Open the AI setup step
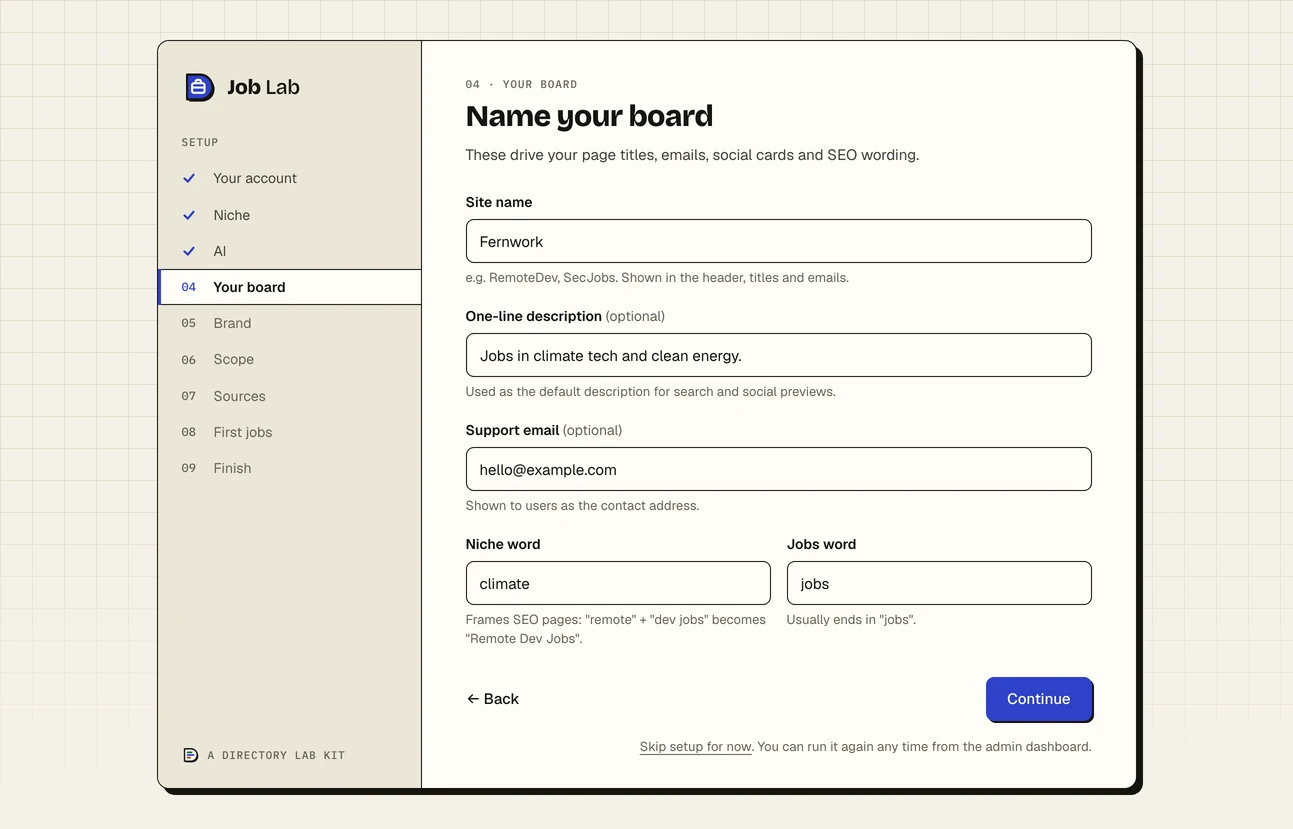1293x829 pixels. tap(290, 251)
